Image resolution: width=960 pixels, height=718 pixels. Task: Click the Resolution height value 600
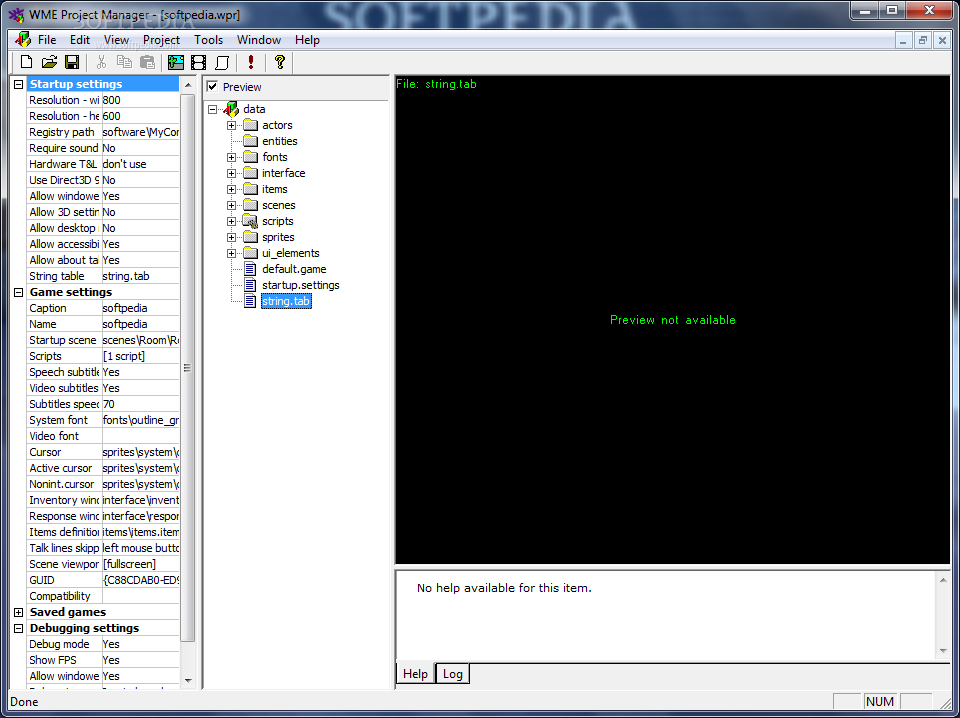coord(140,116)
